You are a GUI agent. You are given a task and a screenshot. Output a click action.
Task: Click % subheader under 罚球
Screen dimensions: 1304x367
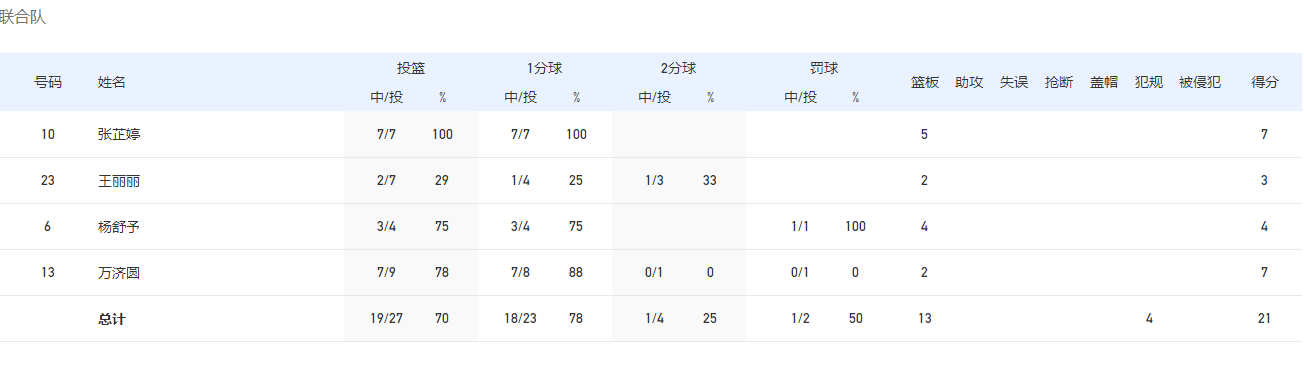(x=855, y=97)
